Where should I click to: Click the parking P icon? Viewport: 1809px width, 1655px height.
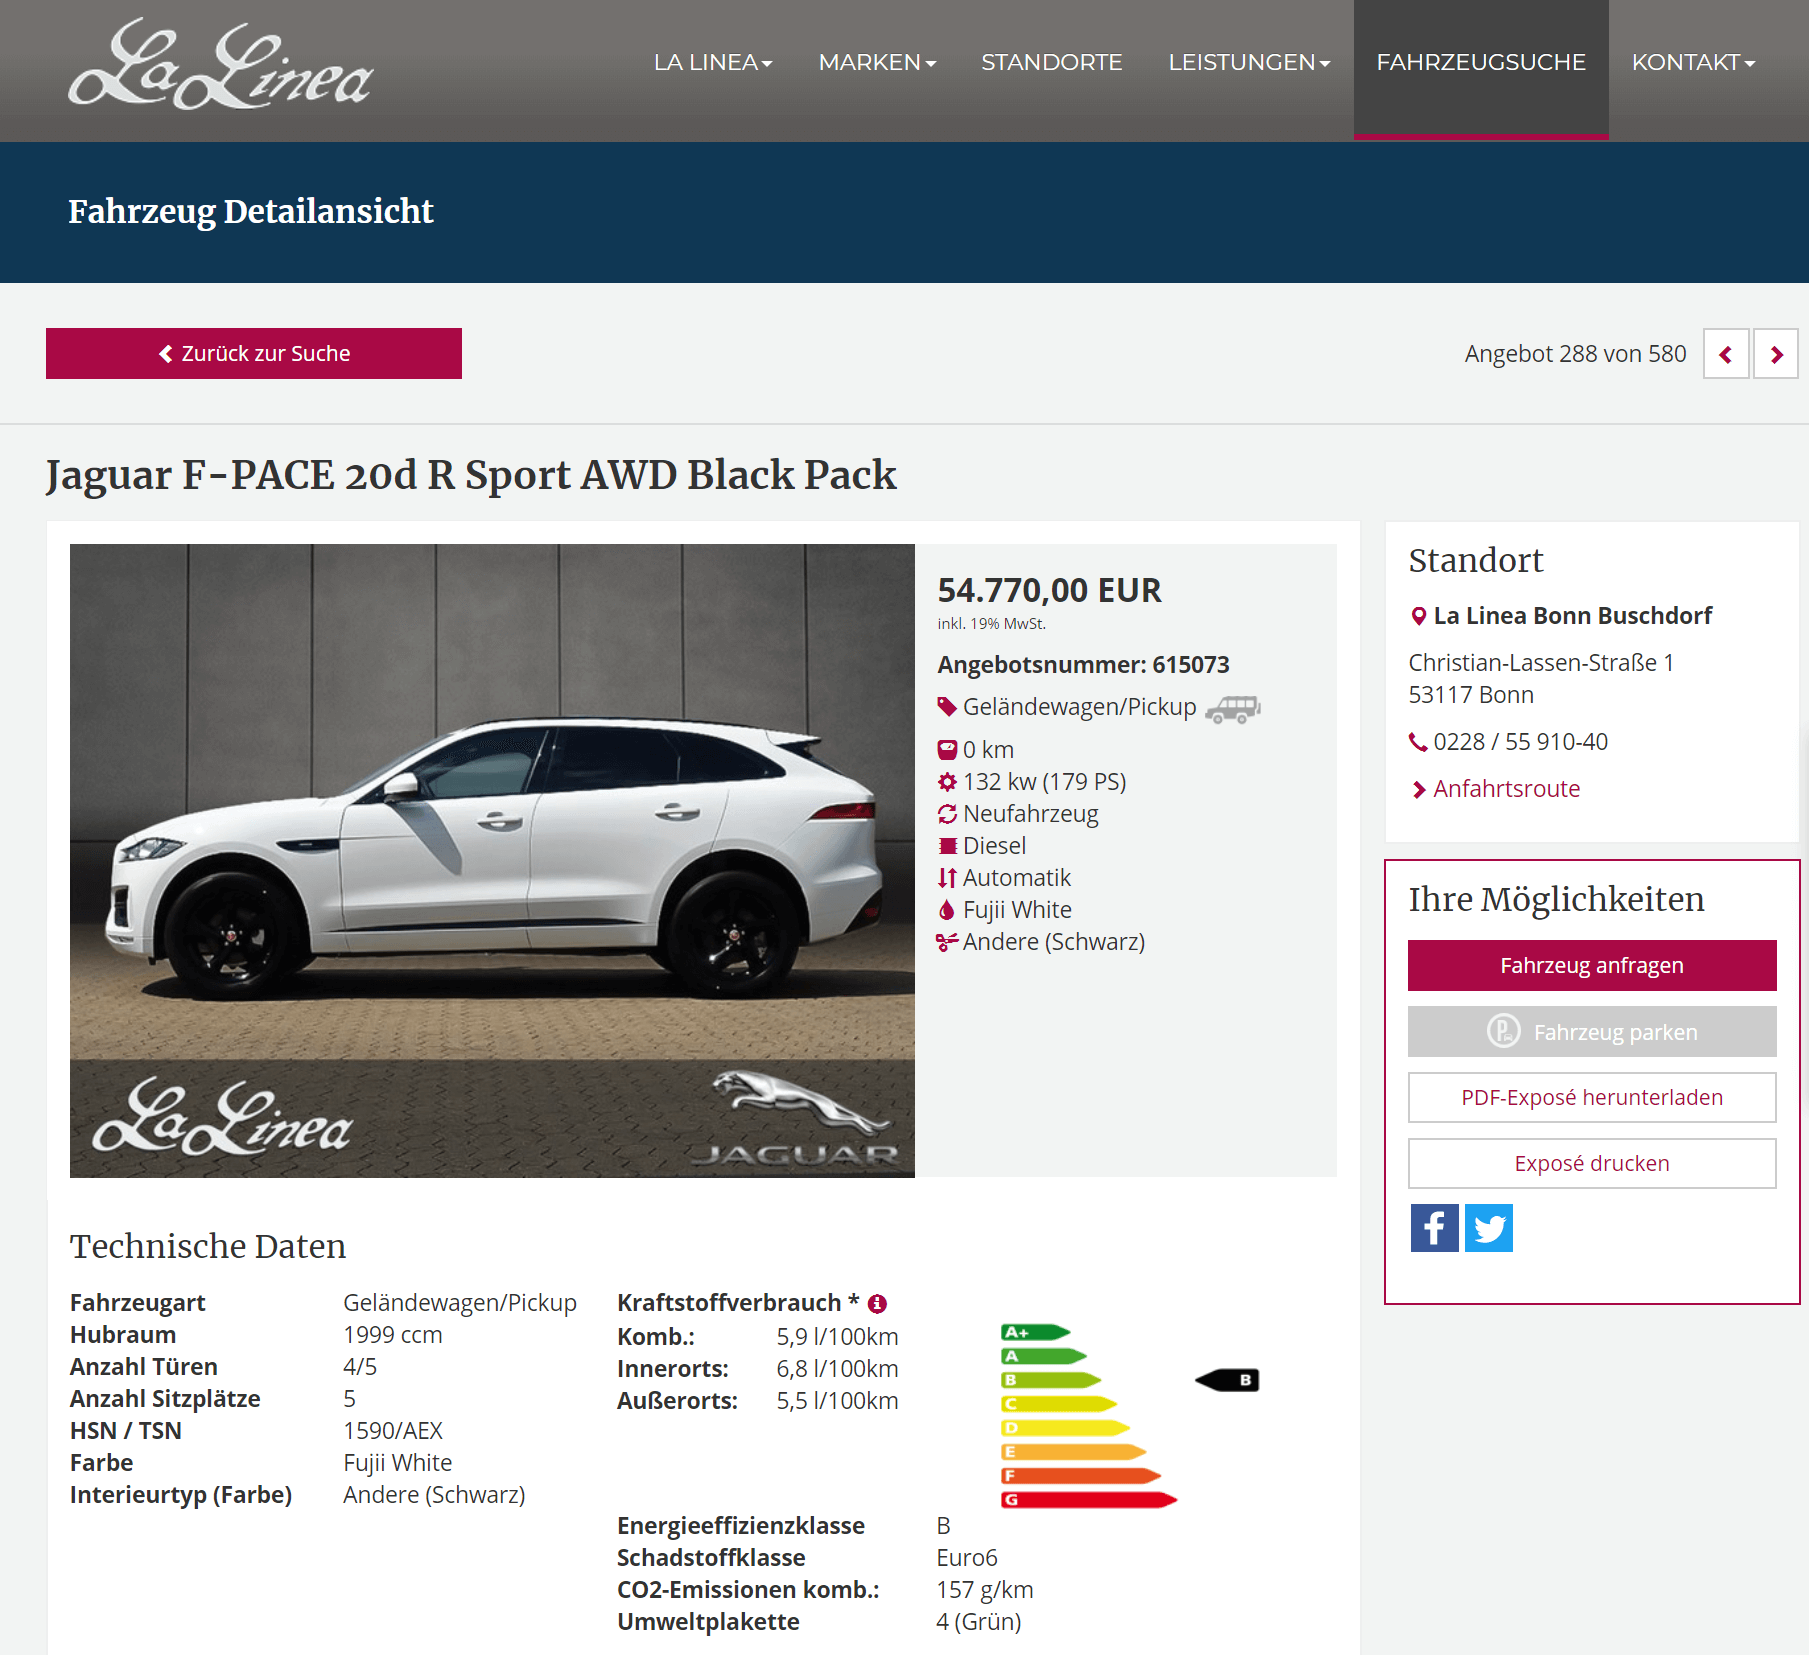tap(1503, 1031)
